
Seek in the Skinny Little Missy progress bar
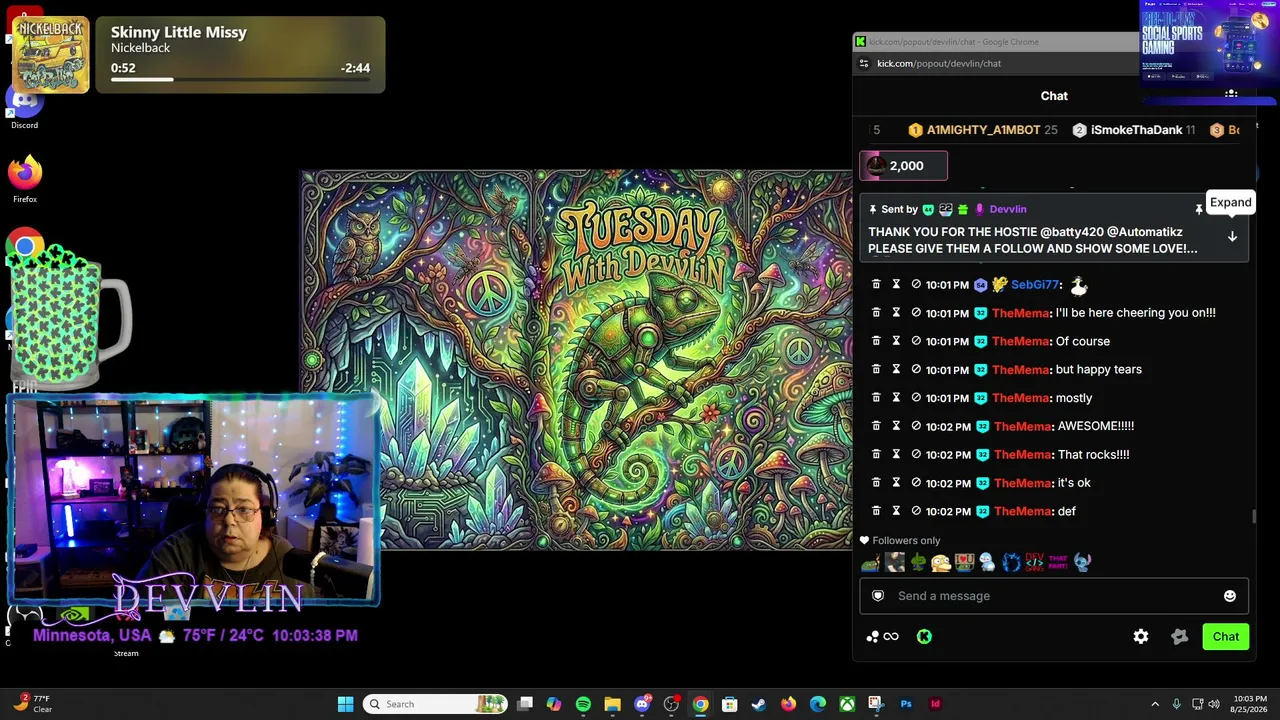[240, 79]
